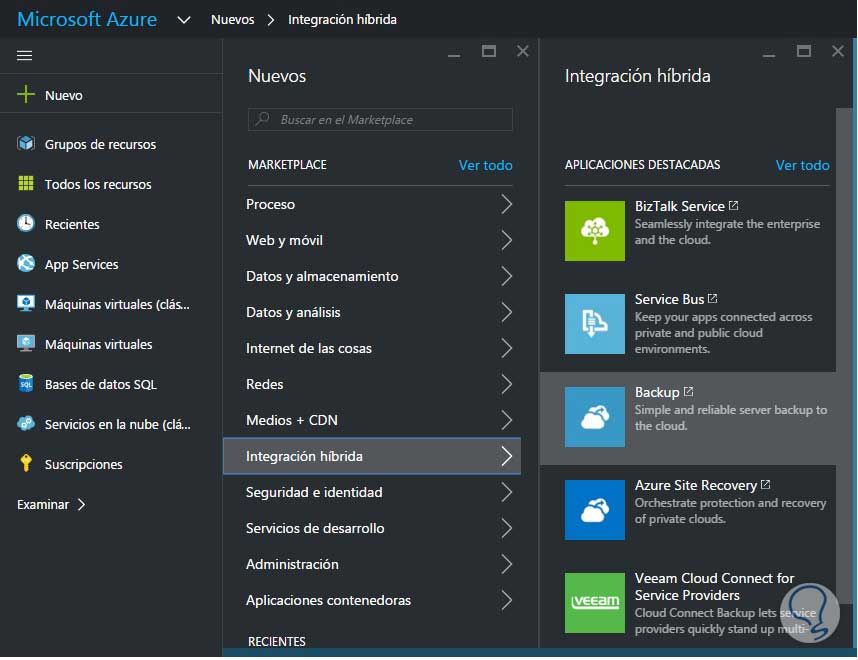
Task: Expand the Proceso category chevron
Action: tap(506, 204)
